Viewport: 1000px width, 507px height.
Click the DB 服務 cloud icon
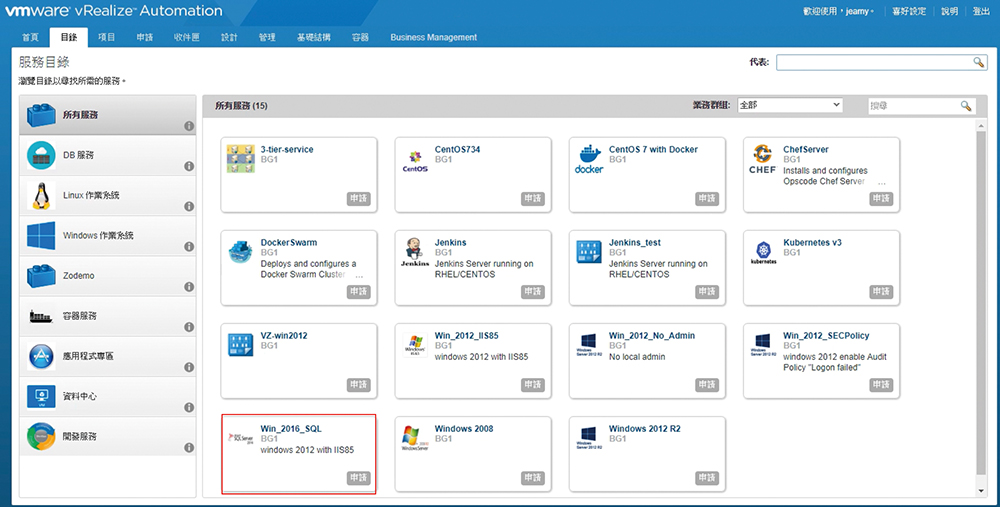point(42,155)
